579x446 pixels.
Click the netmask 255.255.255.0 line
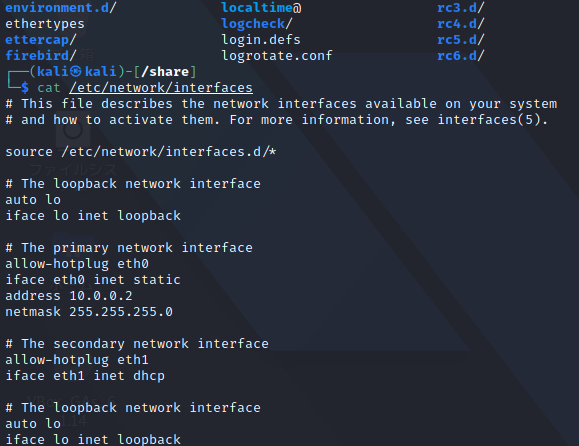pyautogui.click(x=89, y=312)
